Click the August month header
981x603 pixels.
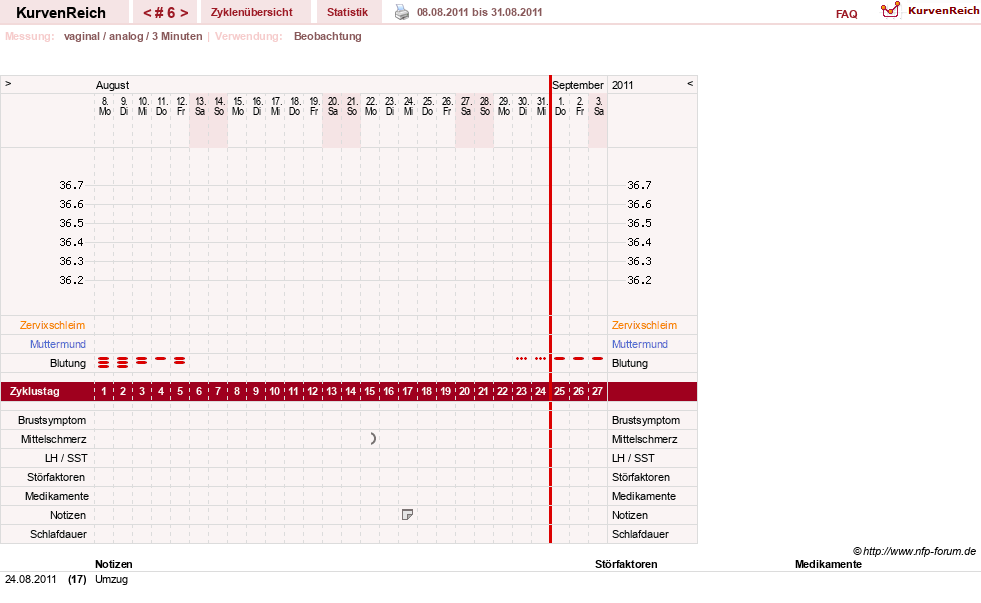[x=113, y=85]
